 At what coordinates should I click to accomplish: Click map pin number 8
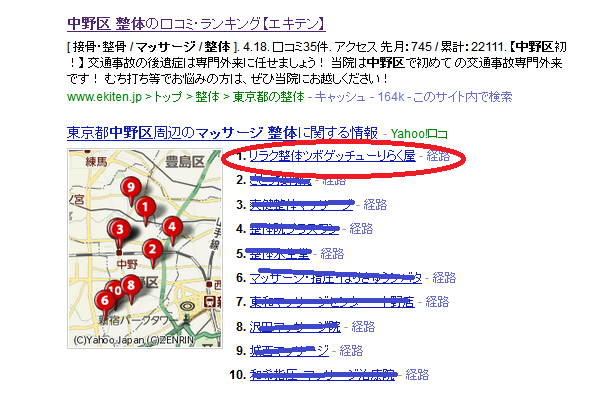(131, 285)
